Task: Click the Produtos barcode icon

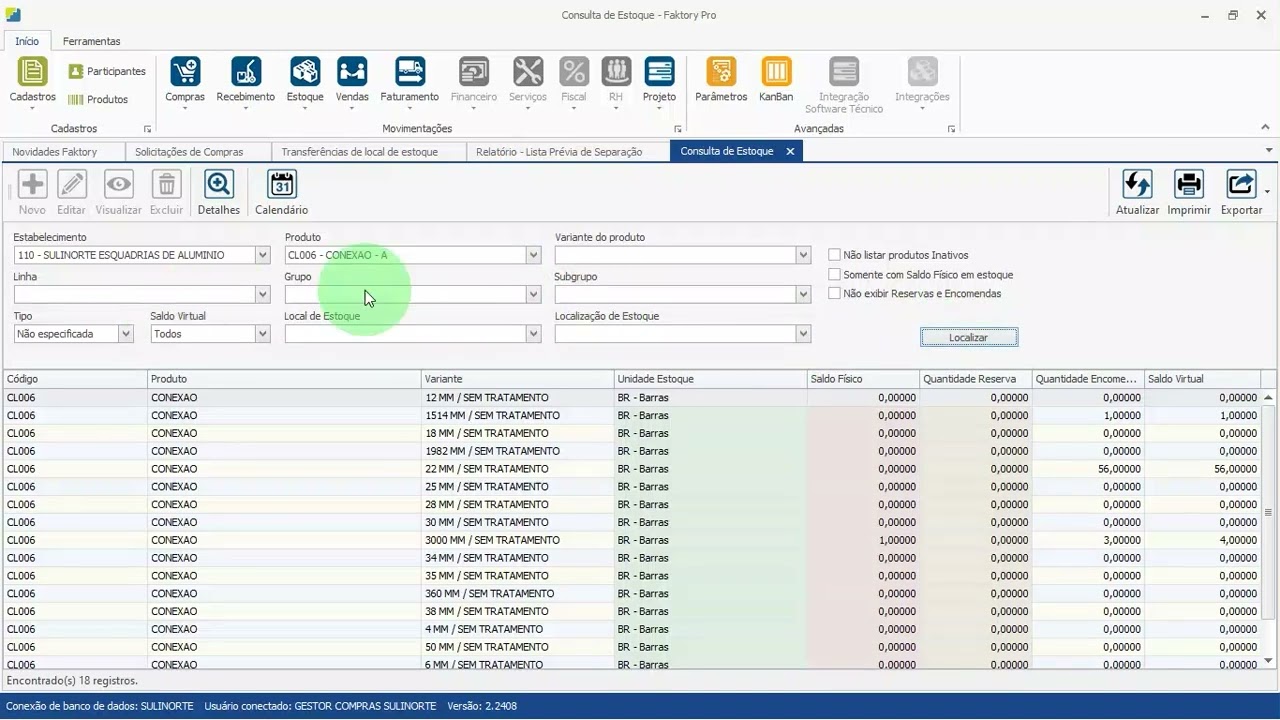Action: (x=76, y=100)
